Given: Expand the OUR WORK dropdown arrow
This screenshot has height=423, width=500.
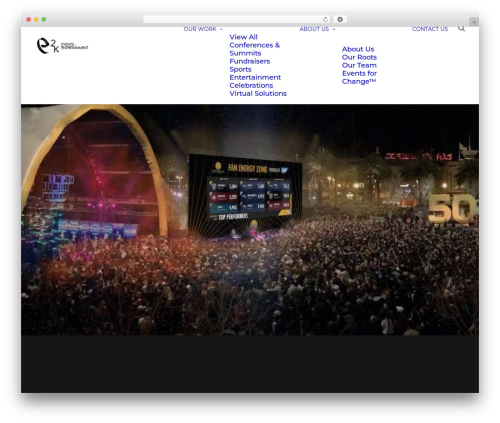Looking at the screenshot, I should pyautogui.click(x=221, y=29).
